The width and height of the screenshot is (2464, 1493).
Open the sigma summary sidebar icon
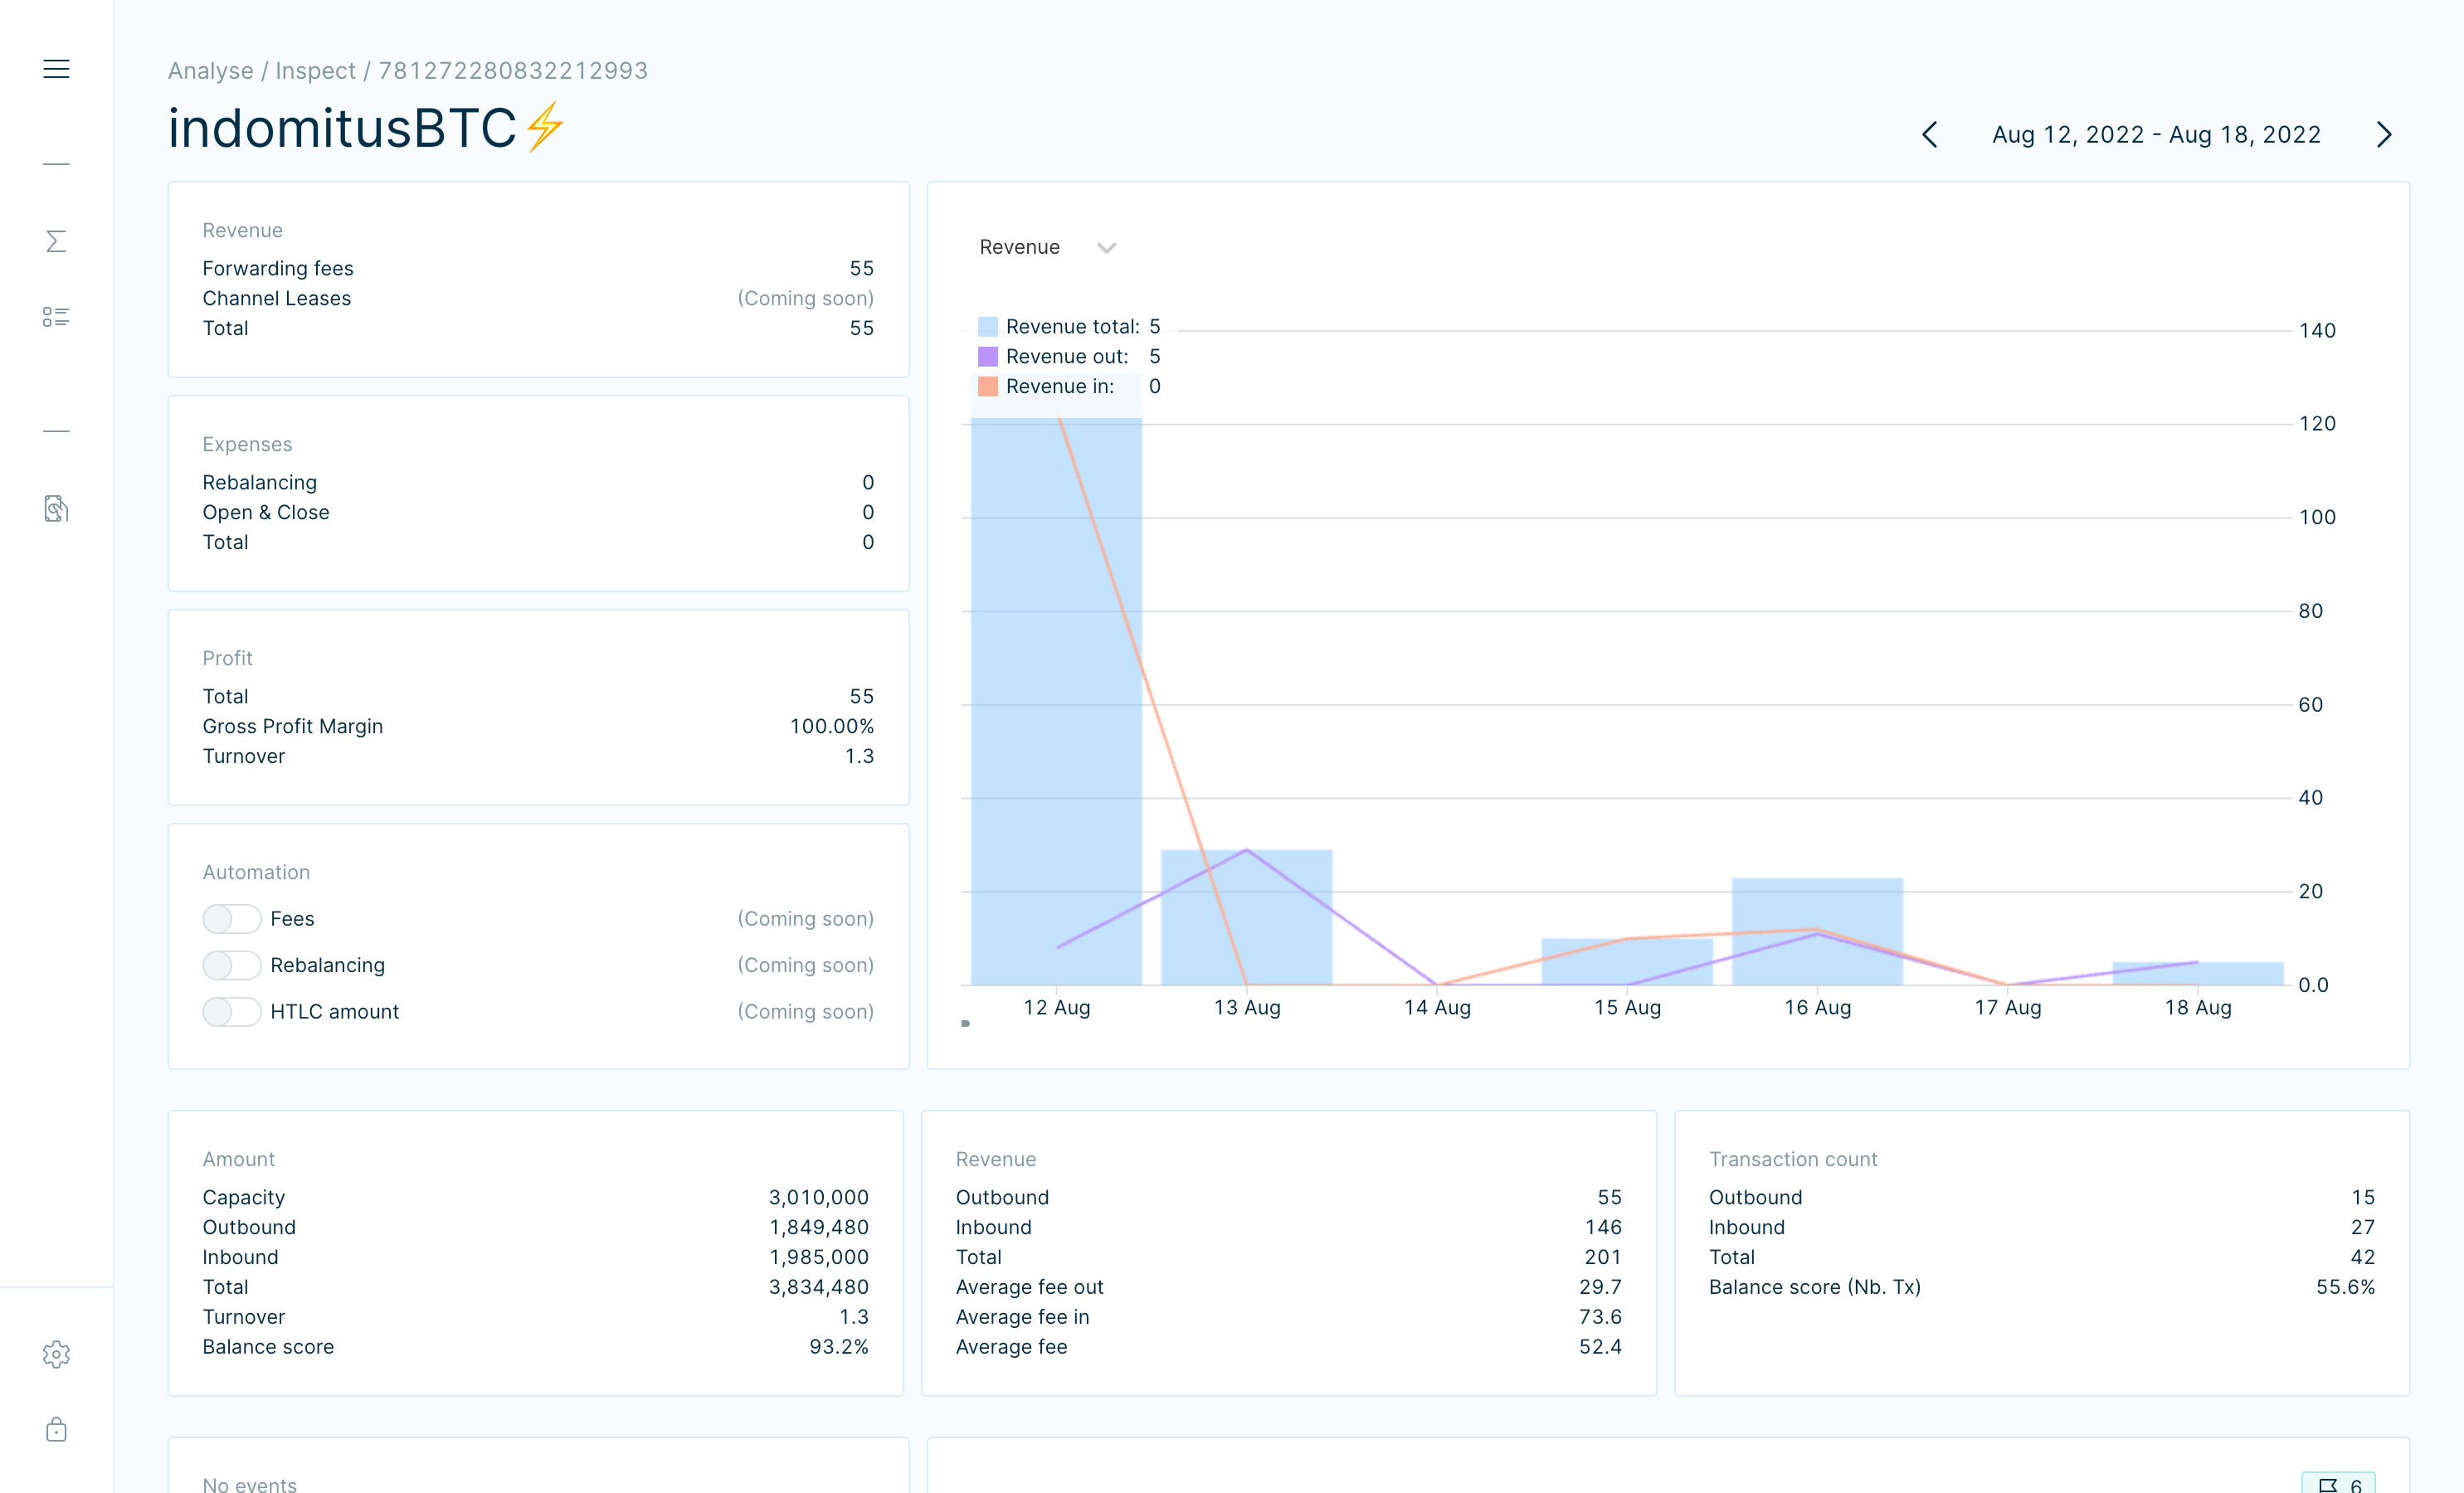pyautogui.click(x=56, y=241)
